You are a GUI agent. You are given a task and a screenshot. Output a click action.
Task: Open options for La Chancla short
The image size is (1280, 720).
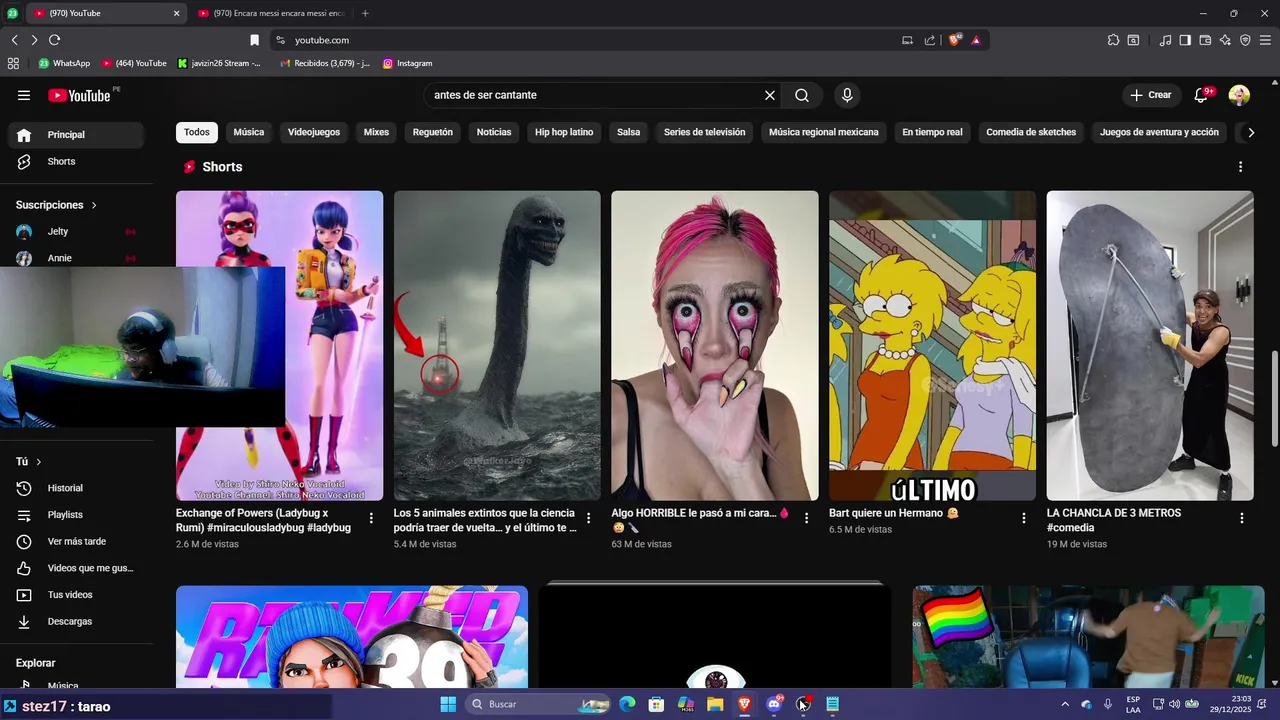click(x=1241, y=518)
